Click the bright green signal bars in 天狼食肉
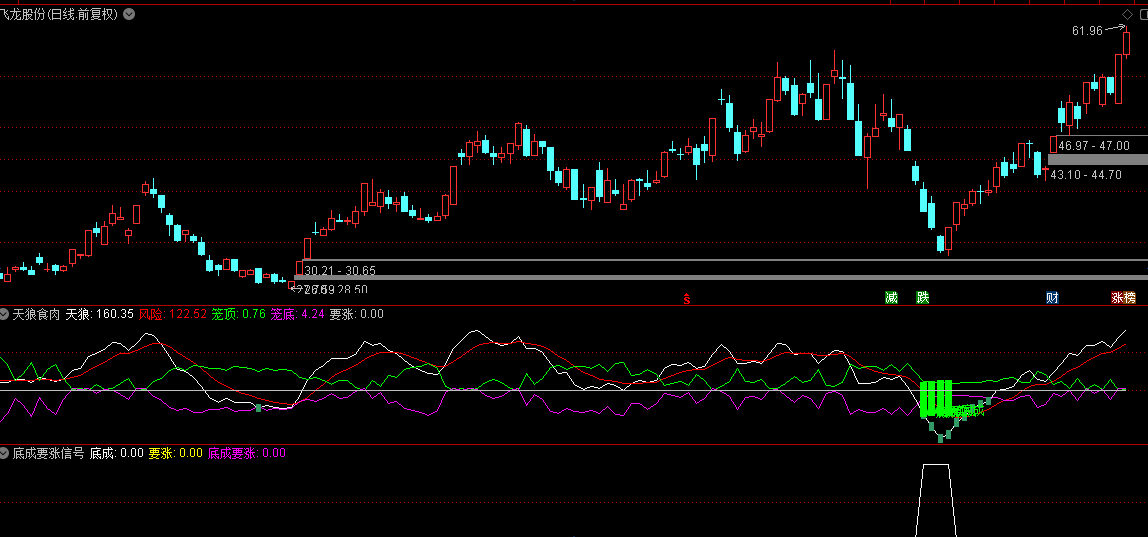Image resolution: width=1148 pixels, height=537 pixels. [936, 399]
